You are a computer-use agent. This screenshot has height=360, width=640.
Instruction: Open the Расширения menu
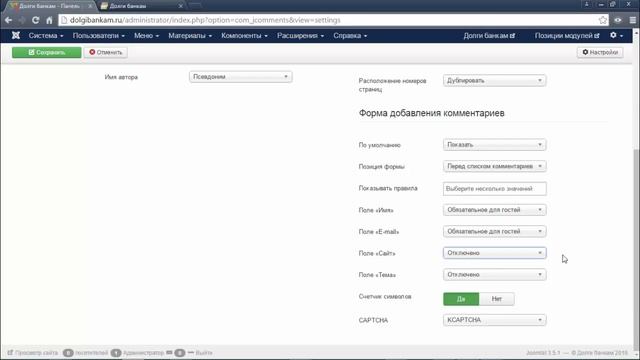pyautogui.click(x=300, y=36)
